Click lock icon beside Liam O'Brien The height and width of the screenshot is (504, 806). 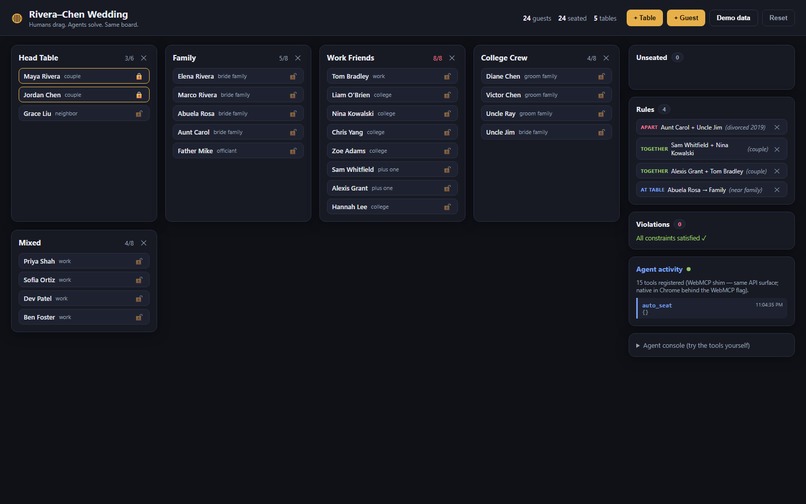coord(447,95)
